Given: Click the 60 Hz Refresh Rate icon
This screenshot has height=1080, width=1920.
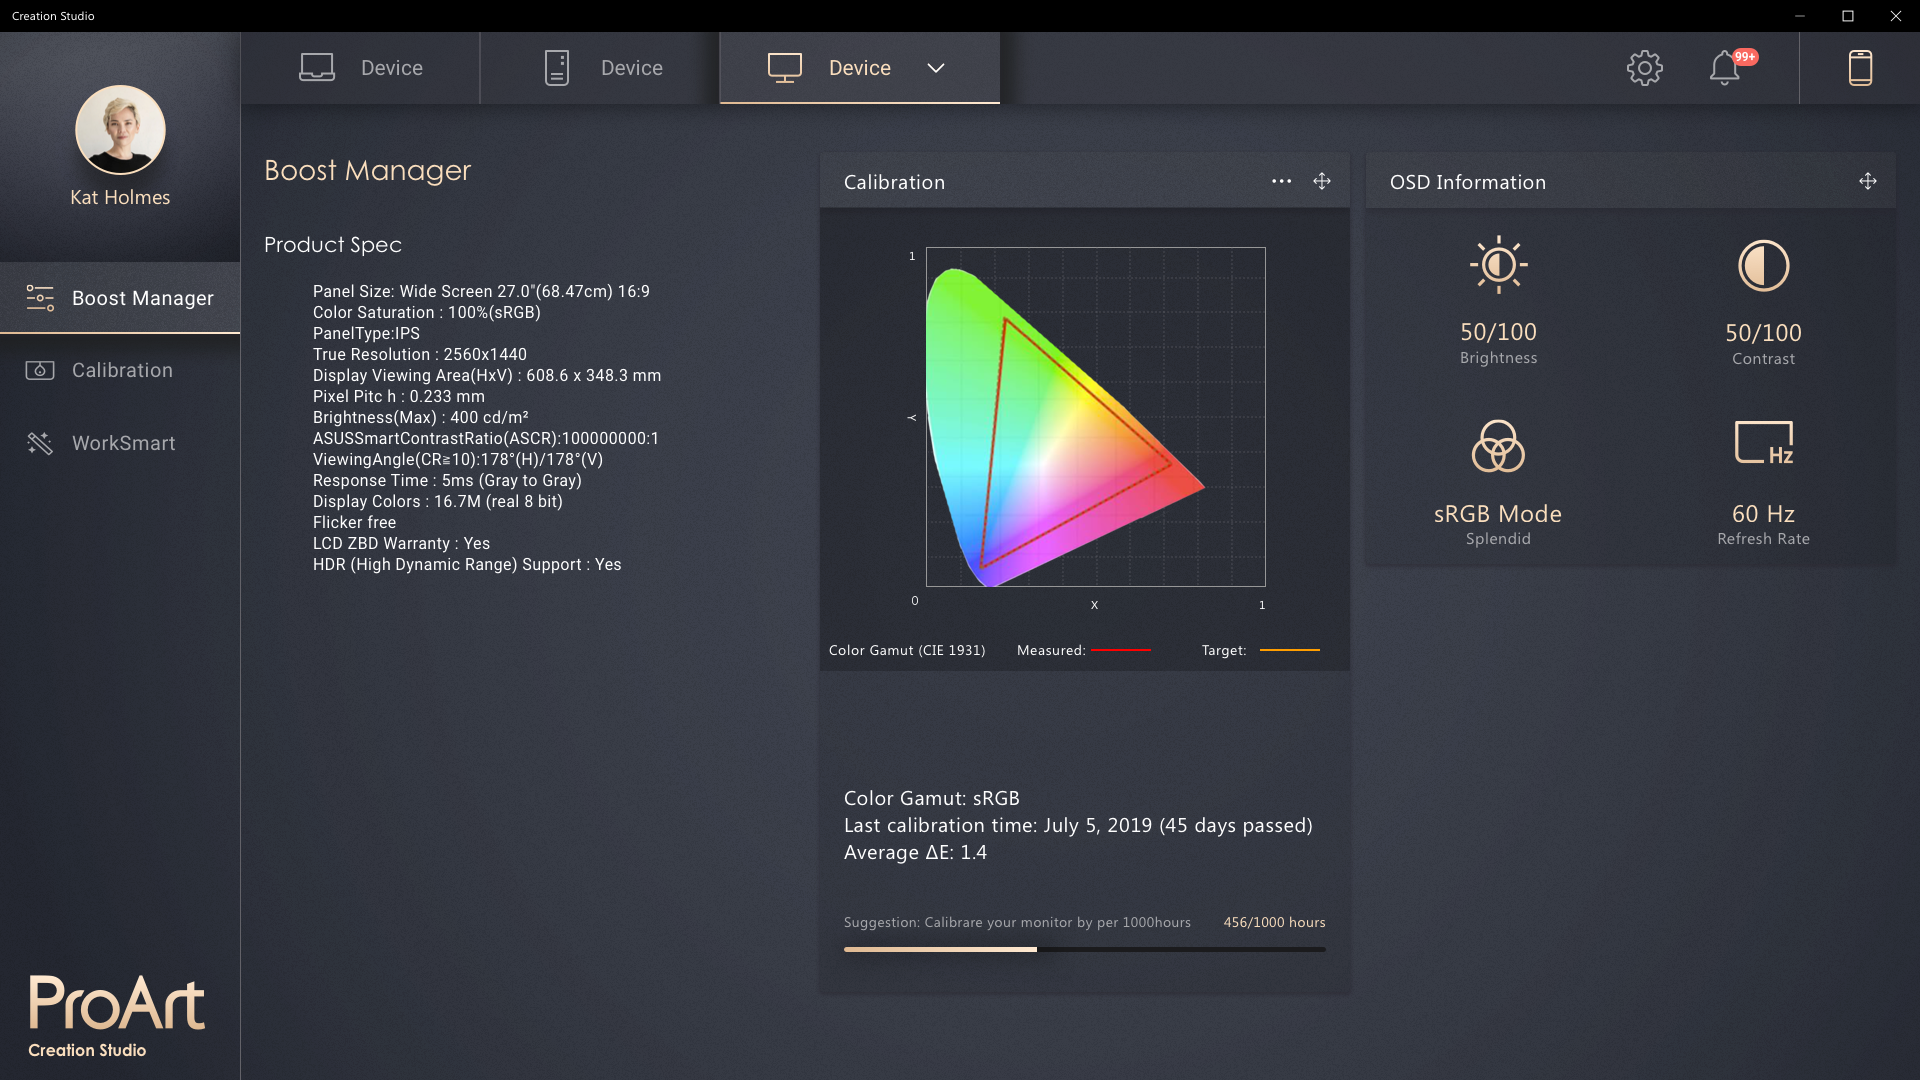Looking at the screenshot, I should 1763,443.
